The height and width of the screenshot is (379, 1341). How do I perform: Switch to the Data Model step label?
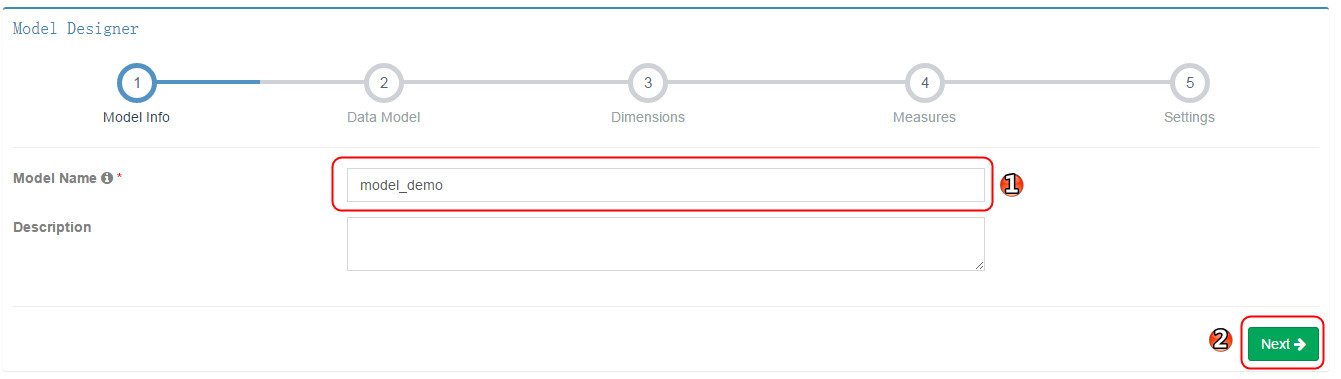[x=383, y=117]
